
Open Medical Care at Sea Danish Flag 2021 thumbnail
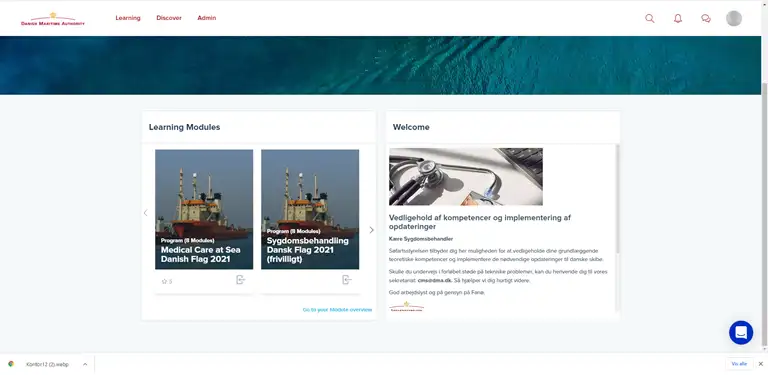click(204, 209)
